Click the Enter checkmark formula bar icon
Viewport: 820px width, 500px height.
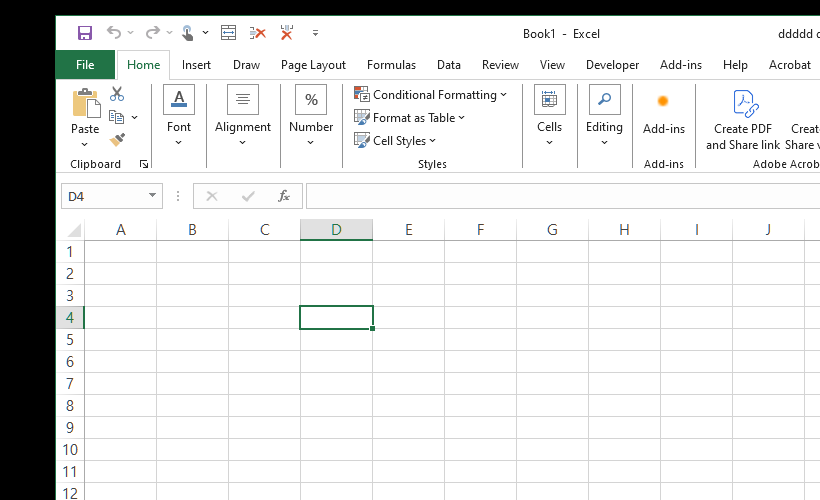click(248, 197)
